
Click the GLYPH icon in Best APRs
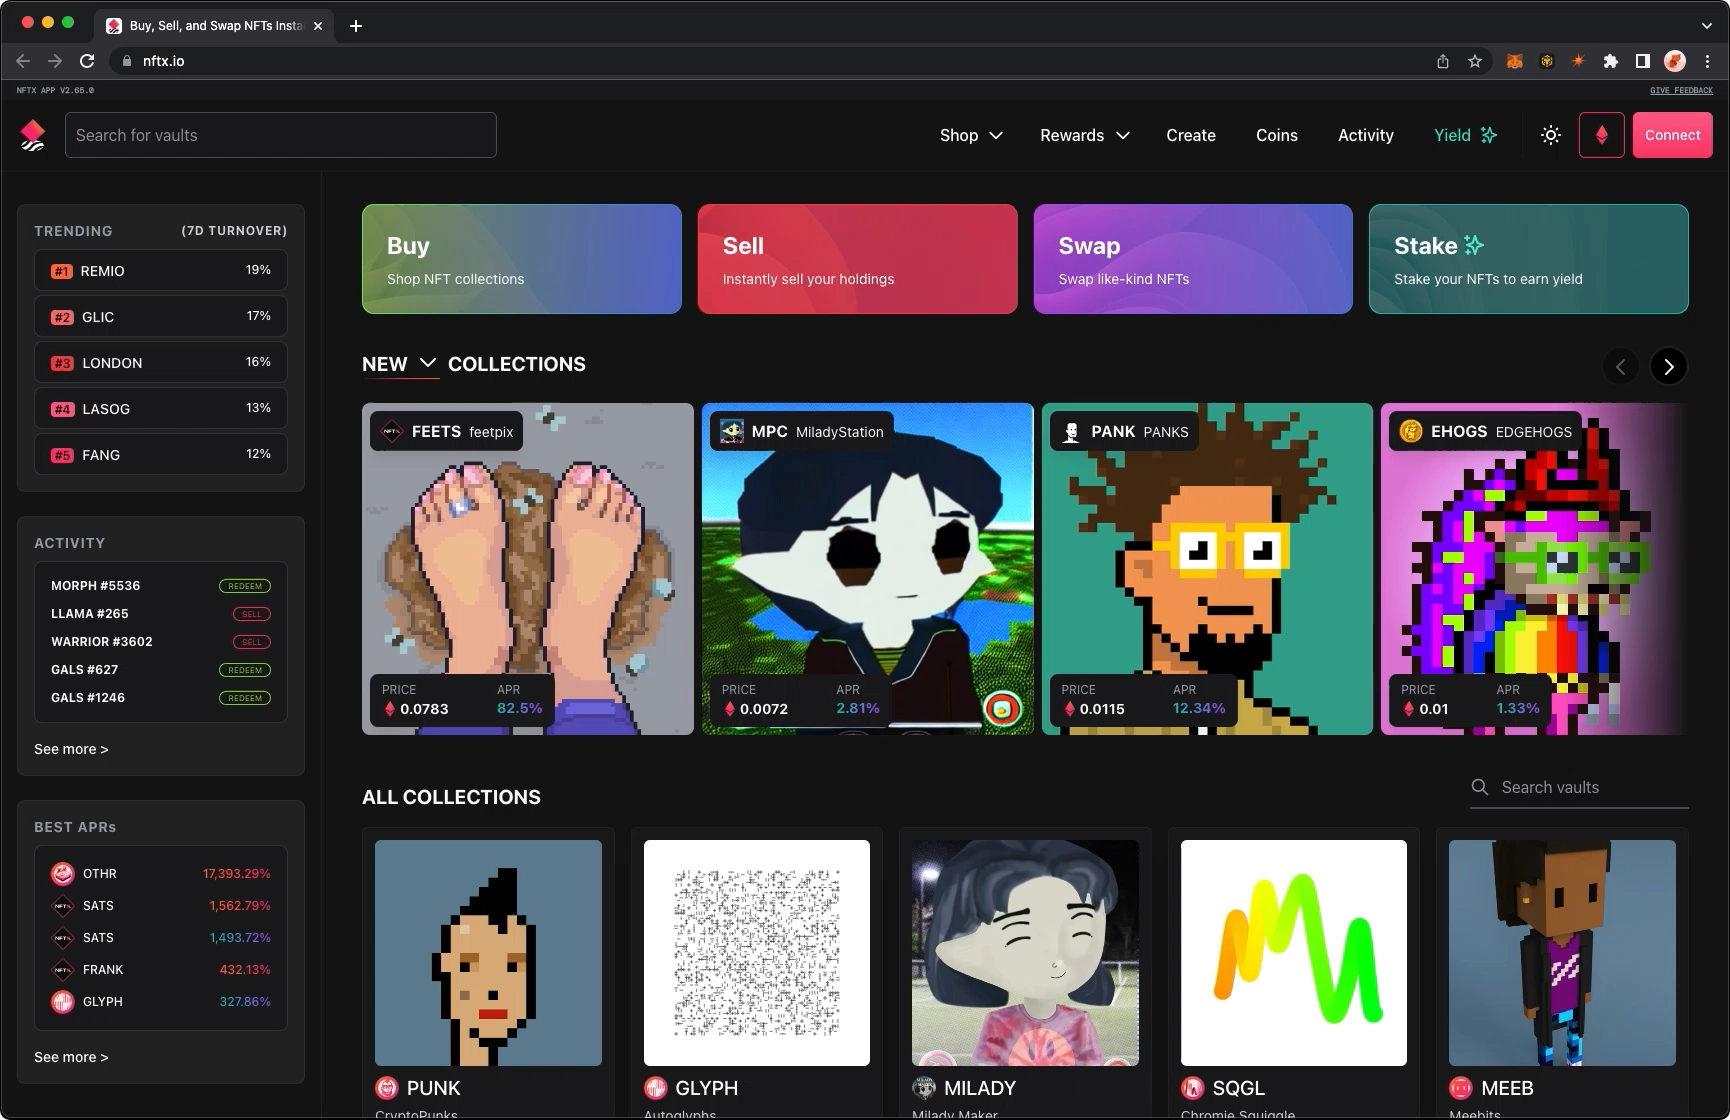coord(63,1002)
